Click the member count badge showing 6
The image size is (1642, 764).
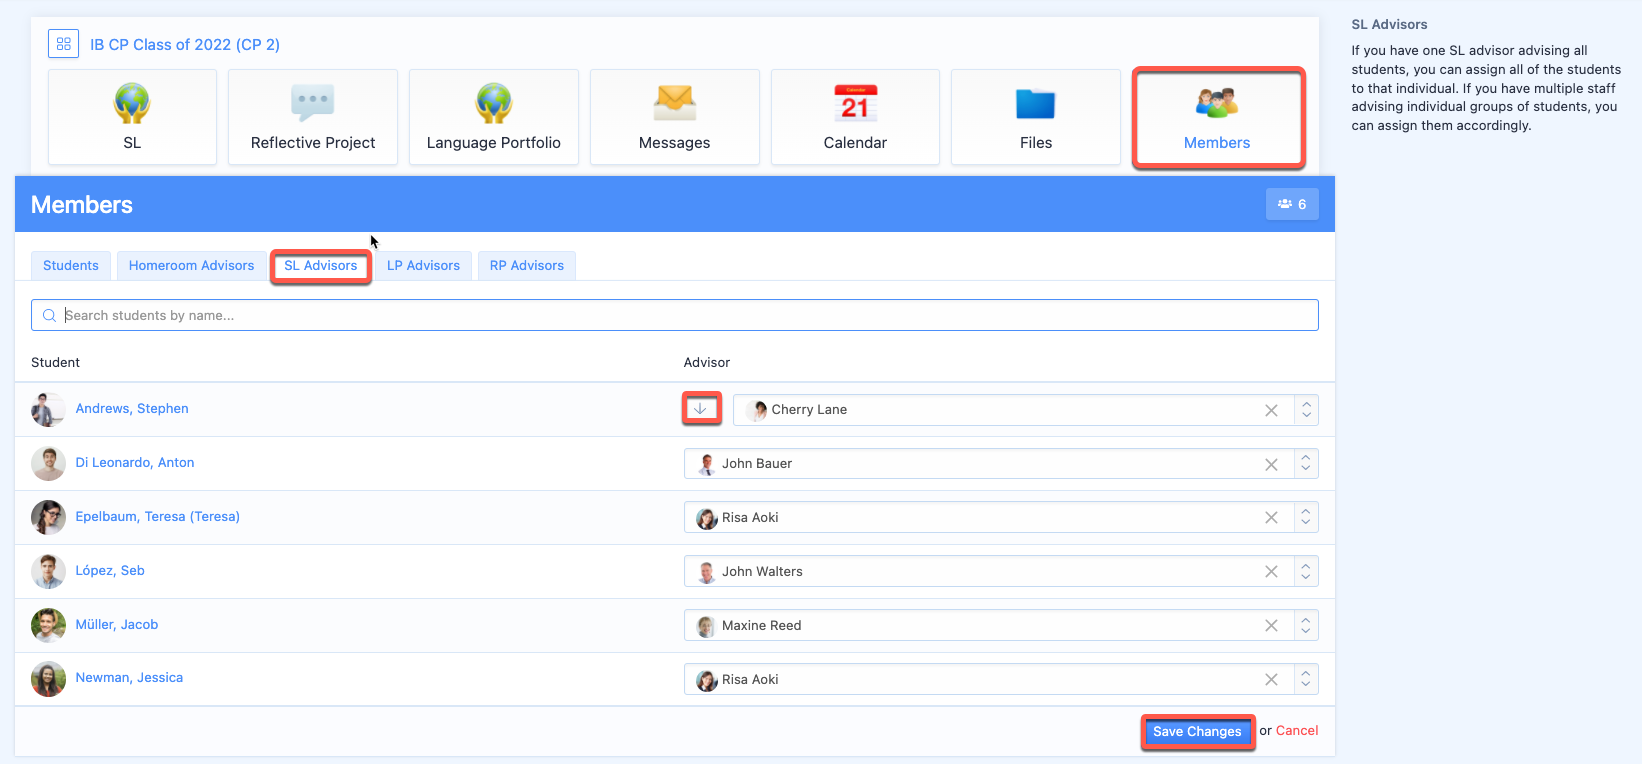[x=1292, y=204]
